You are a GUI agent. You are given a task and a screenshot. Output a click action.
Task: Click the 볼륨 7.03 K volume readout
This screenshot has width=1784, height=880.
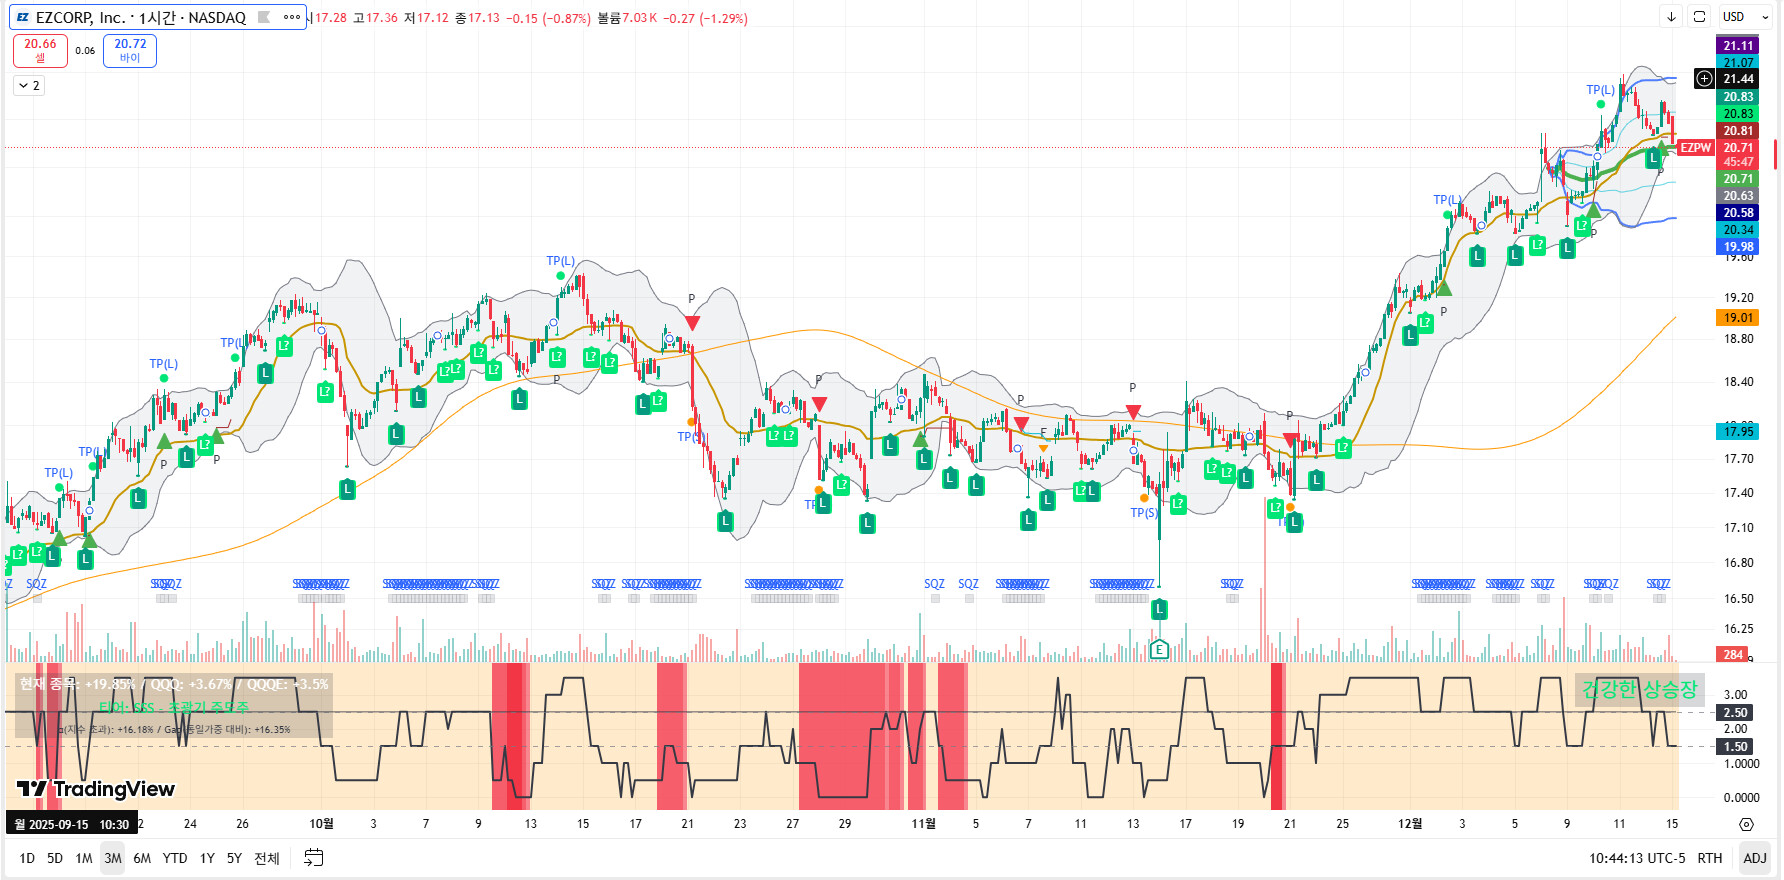click(627, 18)
